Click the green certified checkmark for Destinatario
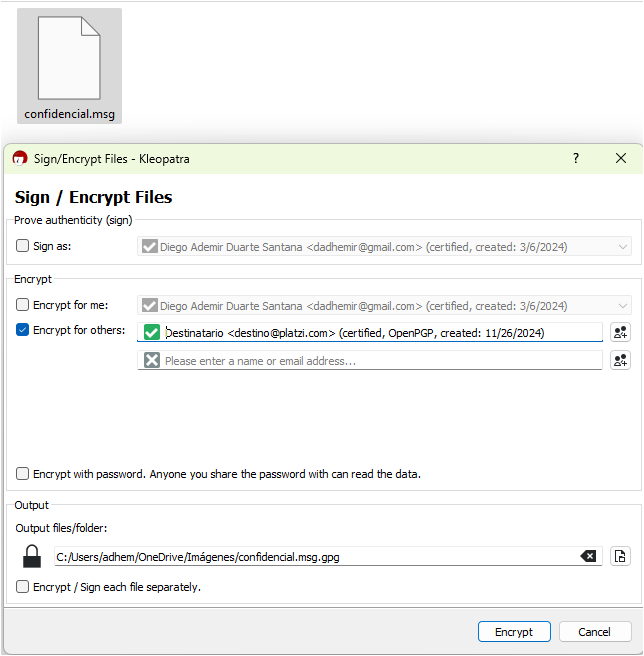The width and height of the screenshot is (644, 656). pyautogui.click(x=152, y=333)
